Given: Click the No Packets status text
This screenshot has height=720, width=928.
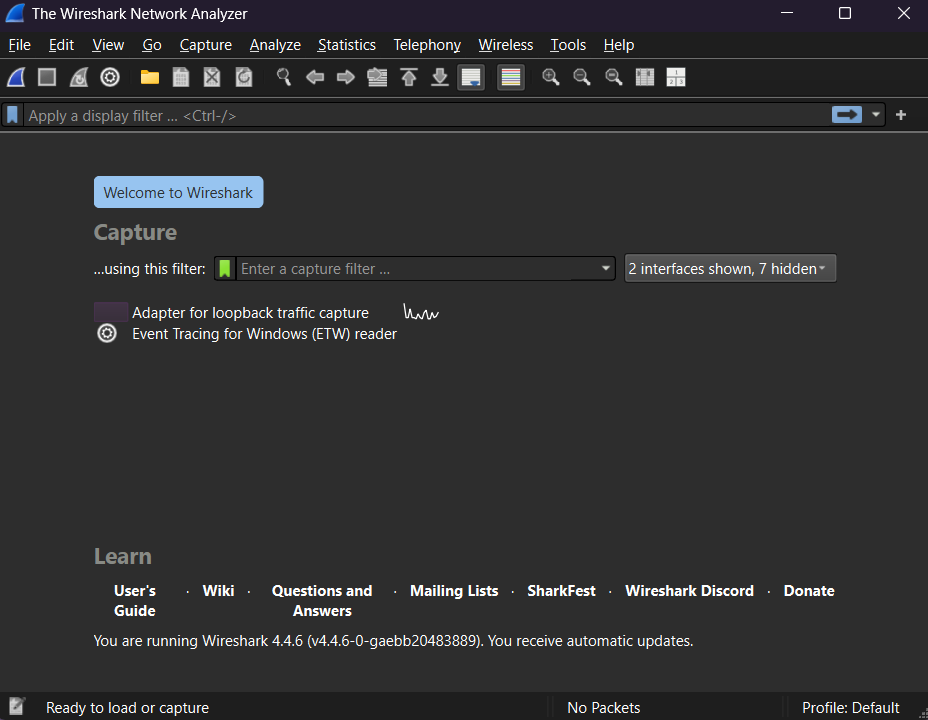Looking at the screenshot, I should point(604,708).
